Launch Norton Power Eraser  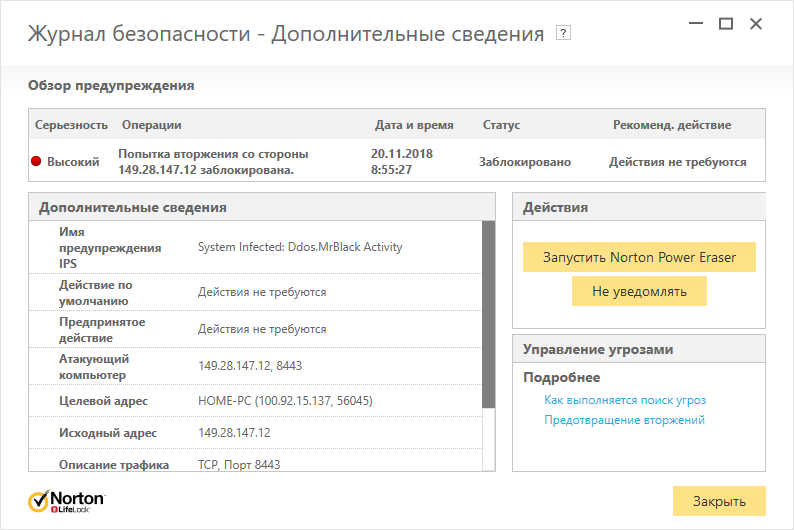click(639, 257)
